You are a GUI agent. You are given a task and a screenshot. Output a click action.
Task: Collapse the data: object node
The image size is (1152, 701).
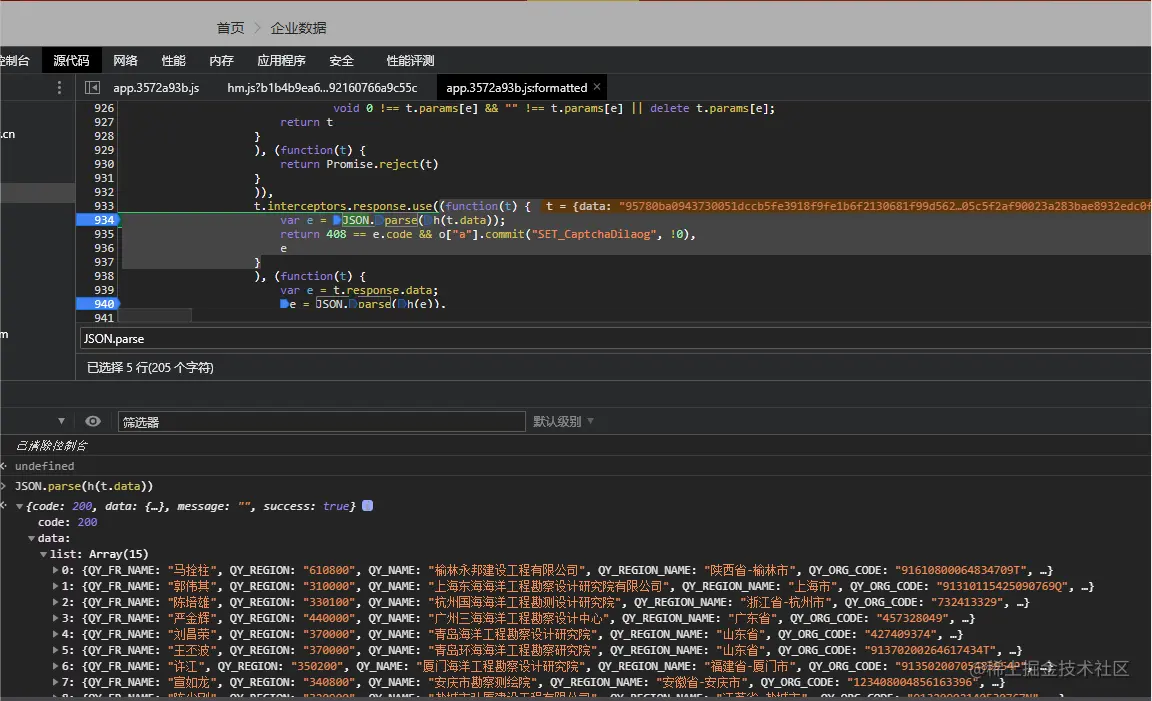(x=31, y=538)
